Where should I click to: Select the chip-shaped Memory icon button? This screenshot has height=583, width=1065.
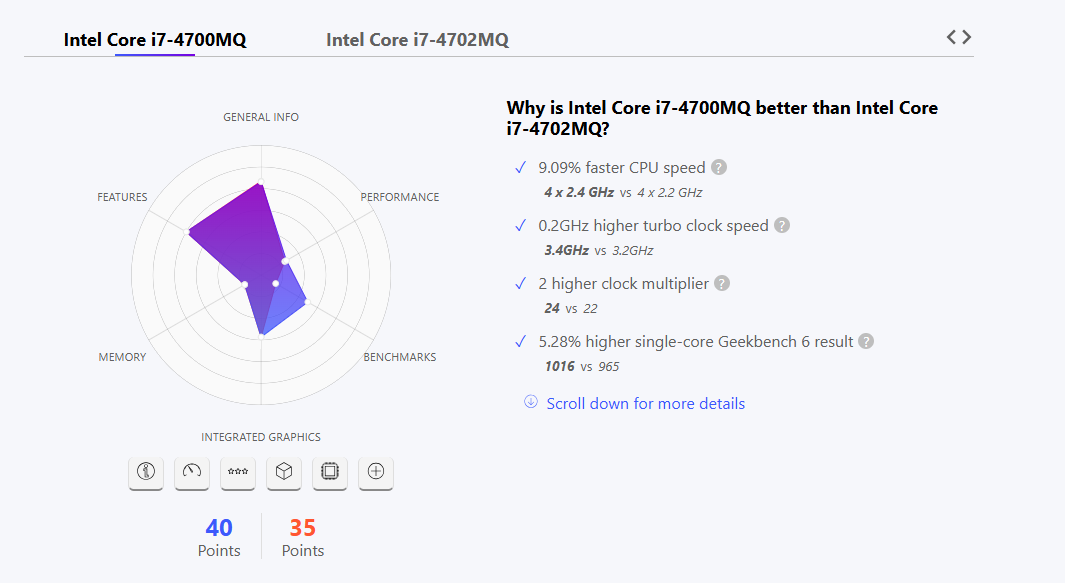pos(330,472)
